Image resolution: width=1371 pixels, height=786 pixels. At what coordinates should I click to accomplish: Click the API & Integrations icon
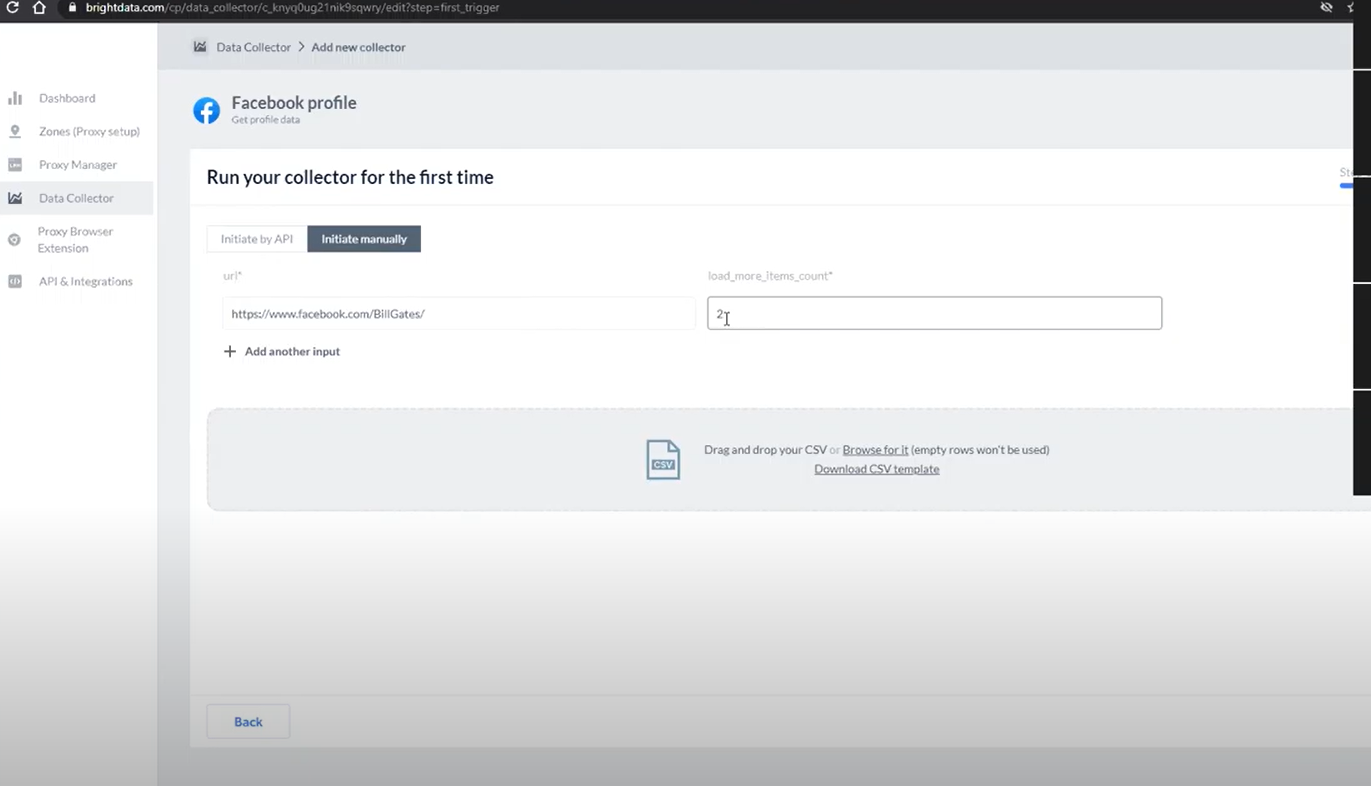[x=15, y=281]
